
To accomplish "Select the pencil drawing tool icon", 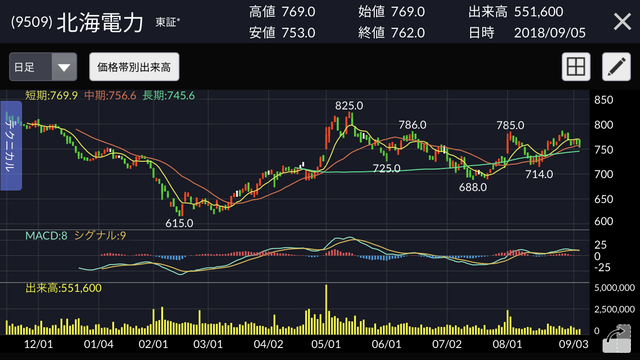I will pos(616,67).
